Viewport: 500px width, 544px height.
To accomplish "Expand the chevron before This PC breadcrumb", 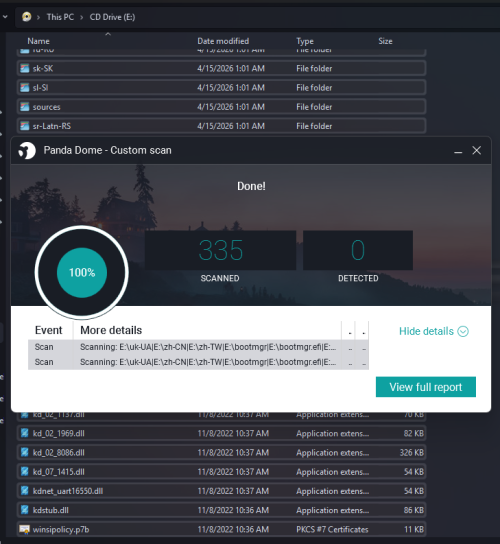I will [x=39, y=17].
